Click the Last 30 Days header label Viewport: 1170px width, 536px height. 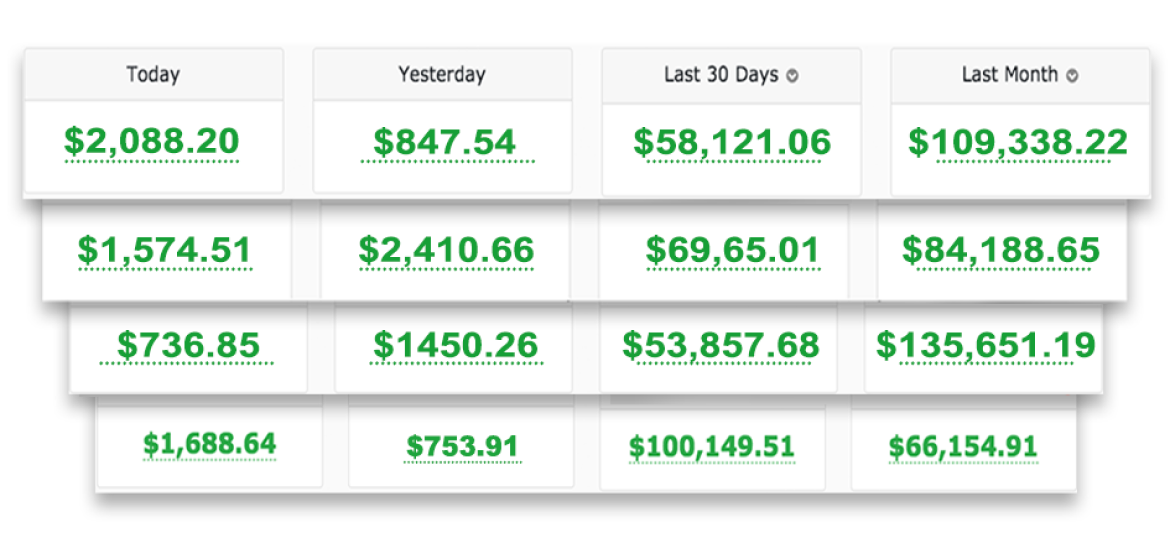(722, 75)
